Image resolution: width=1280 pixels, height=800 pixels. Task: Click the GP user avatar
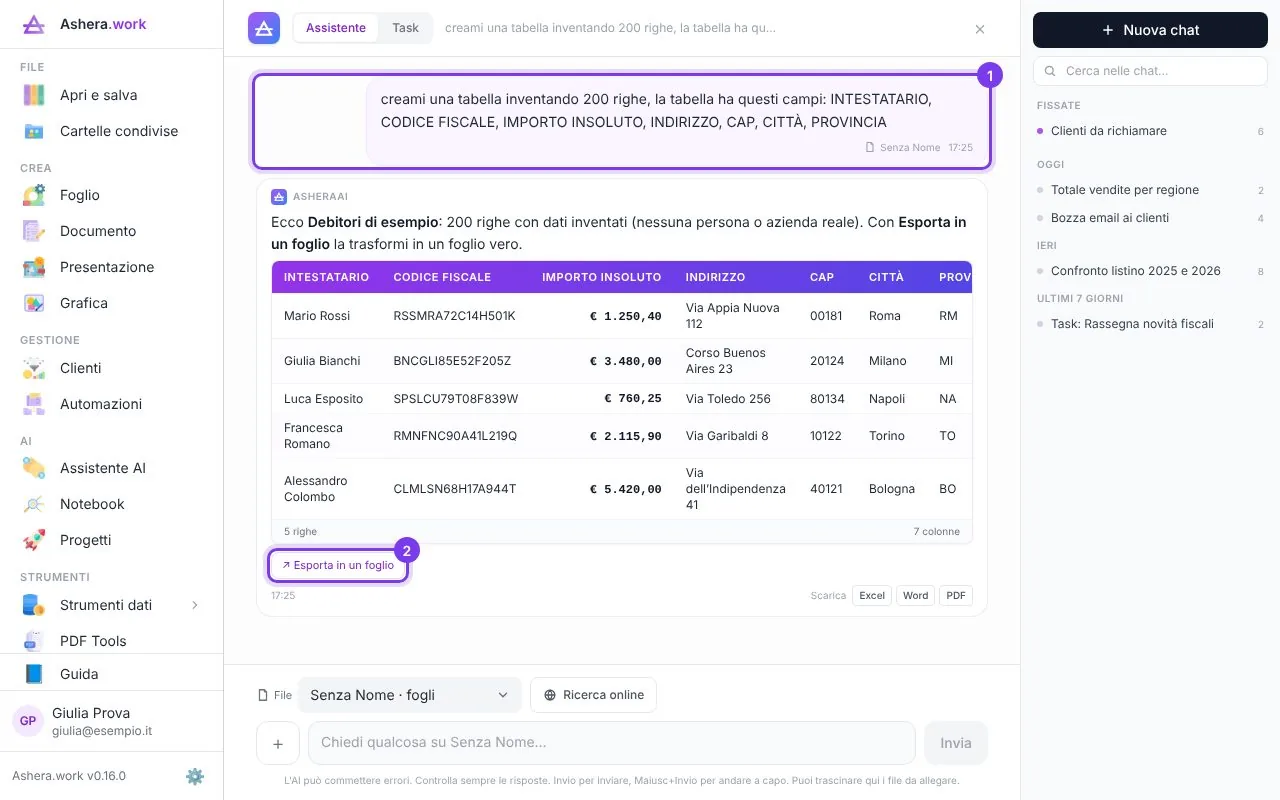pos(28,721)
